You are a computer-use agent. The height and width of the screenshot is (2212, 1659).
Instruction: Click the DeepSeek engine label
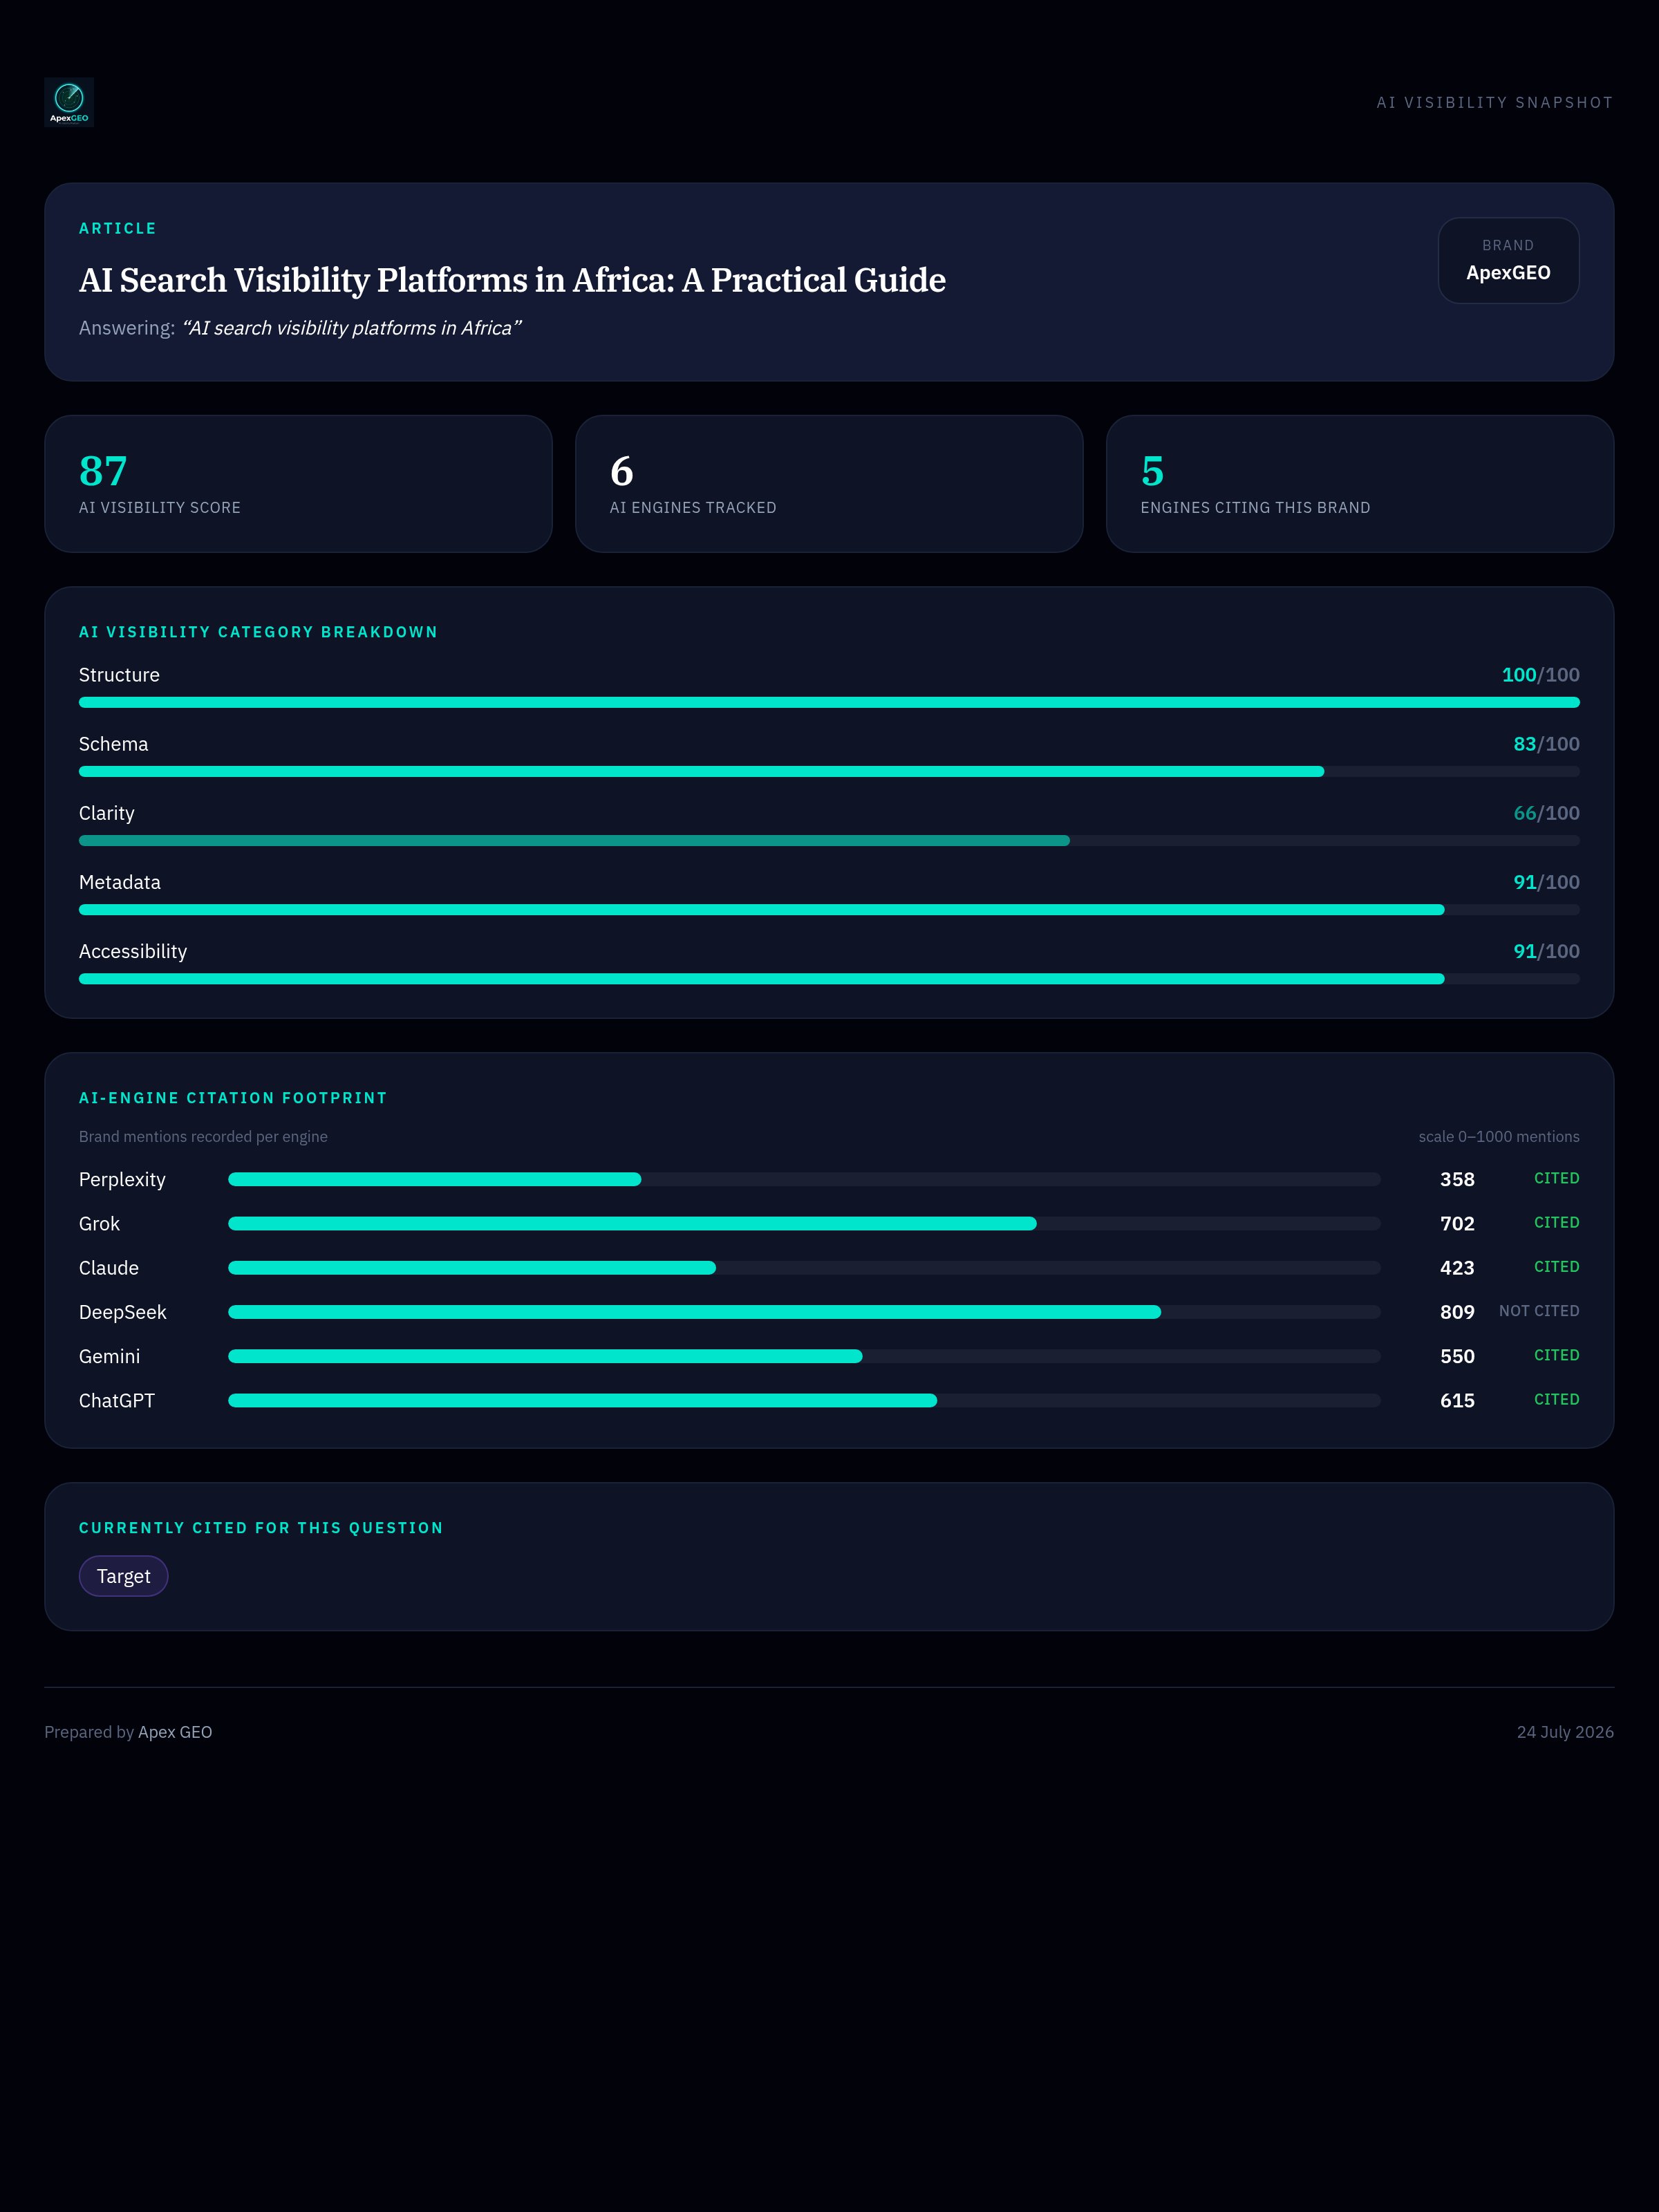tap(123, 1312)
